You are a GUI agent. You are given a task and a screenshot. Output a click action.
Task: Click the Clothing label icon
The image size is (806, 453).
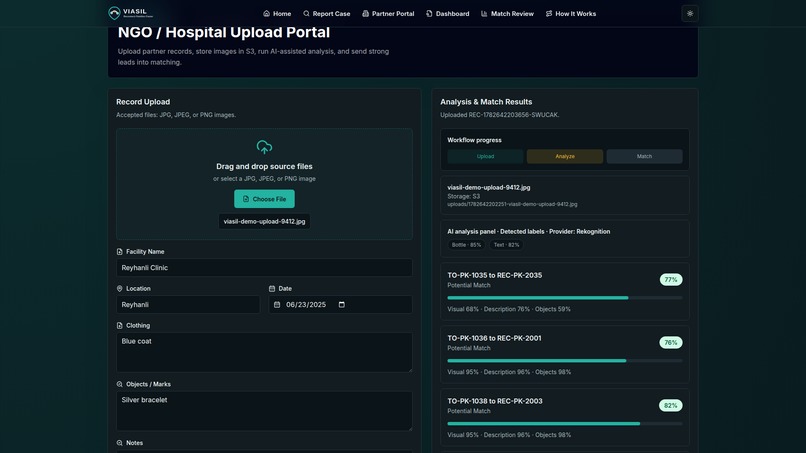120,326
